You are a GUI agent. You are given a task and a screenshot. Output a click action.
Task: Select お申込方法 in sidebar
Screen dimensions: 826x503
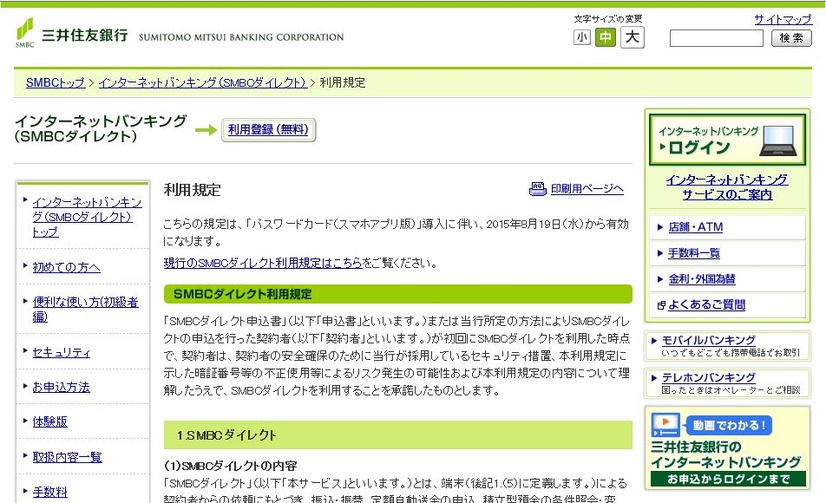coord(61,387)
